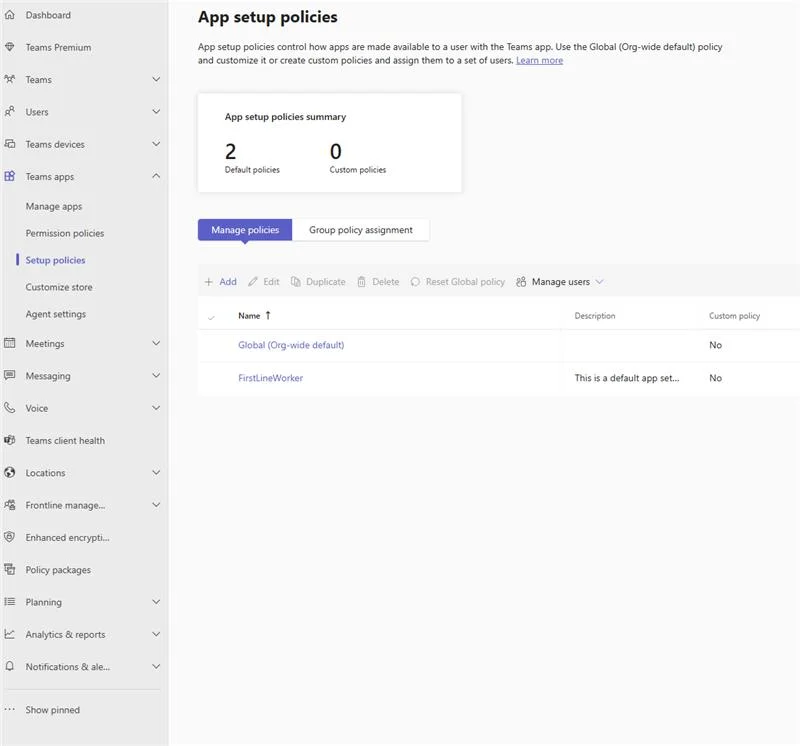
Task: Click the Analytics & reports chart icon
Action: [9, 634]
